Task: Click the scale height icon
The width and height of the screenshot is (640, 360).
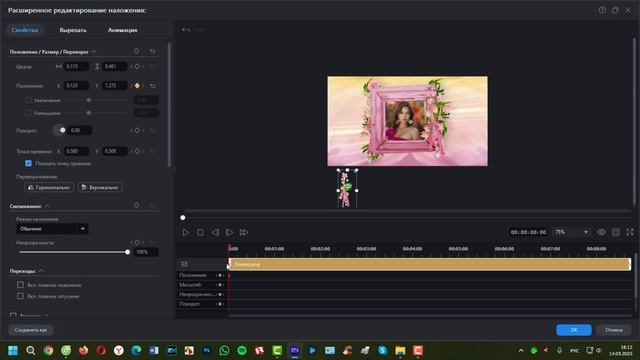Action: [97, 67]
